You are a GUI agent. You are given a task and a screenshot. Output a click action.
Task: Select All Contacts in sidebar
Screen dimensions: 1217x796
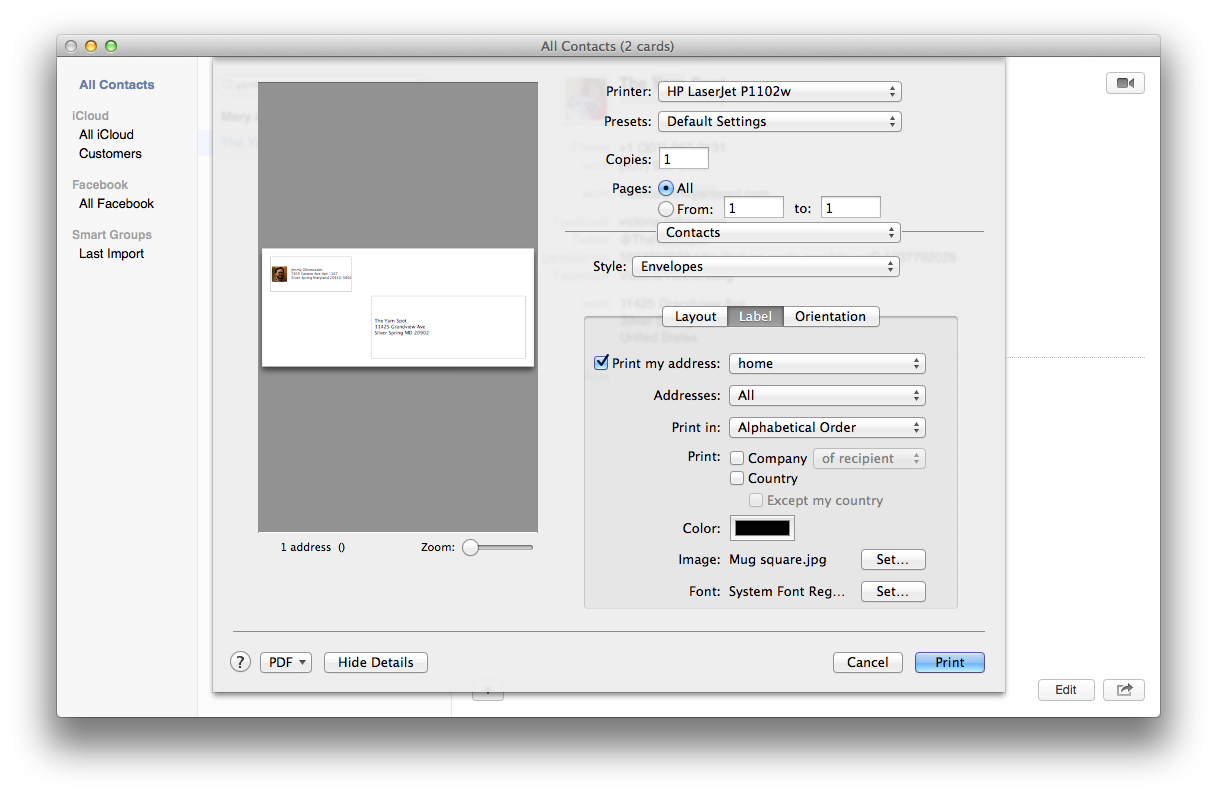point(117,85)
